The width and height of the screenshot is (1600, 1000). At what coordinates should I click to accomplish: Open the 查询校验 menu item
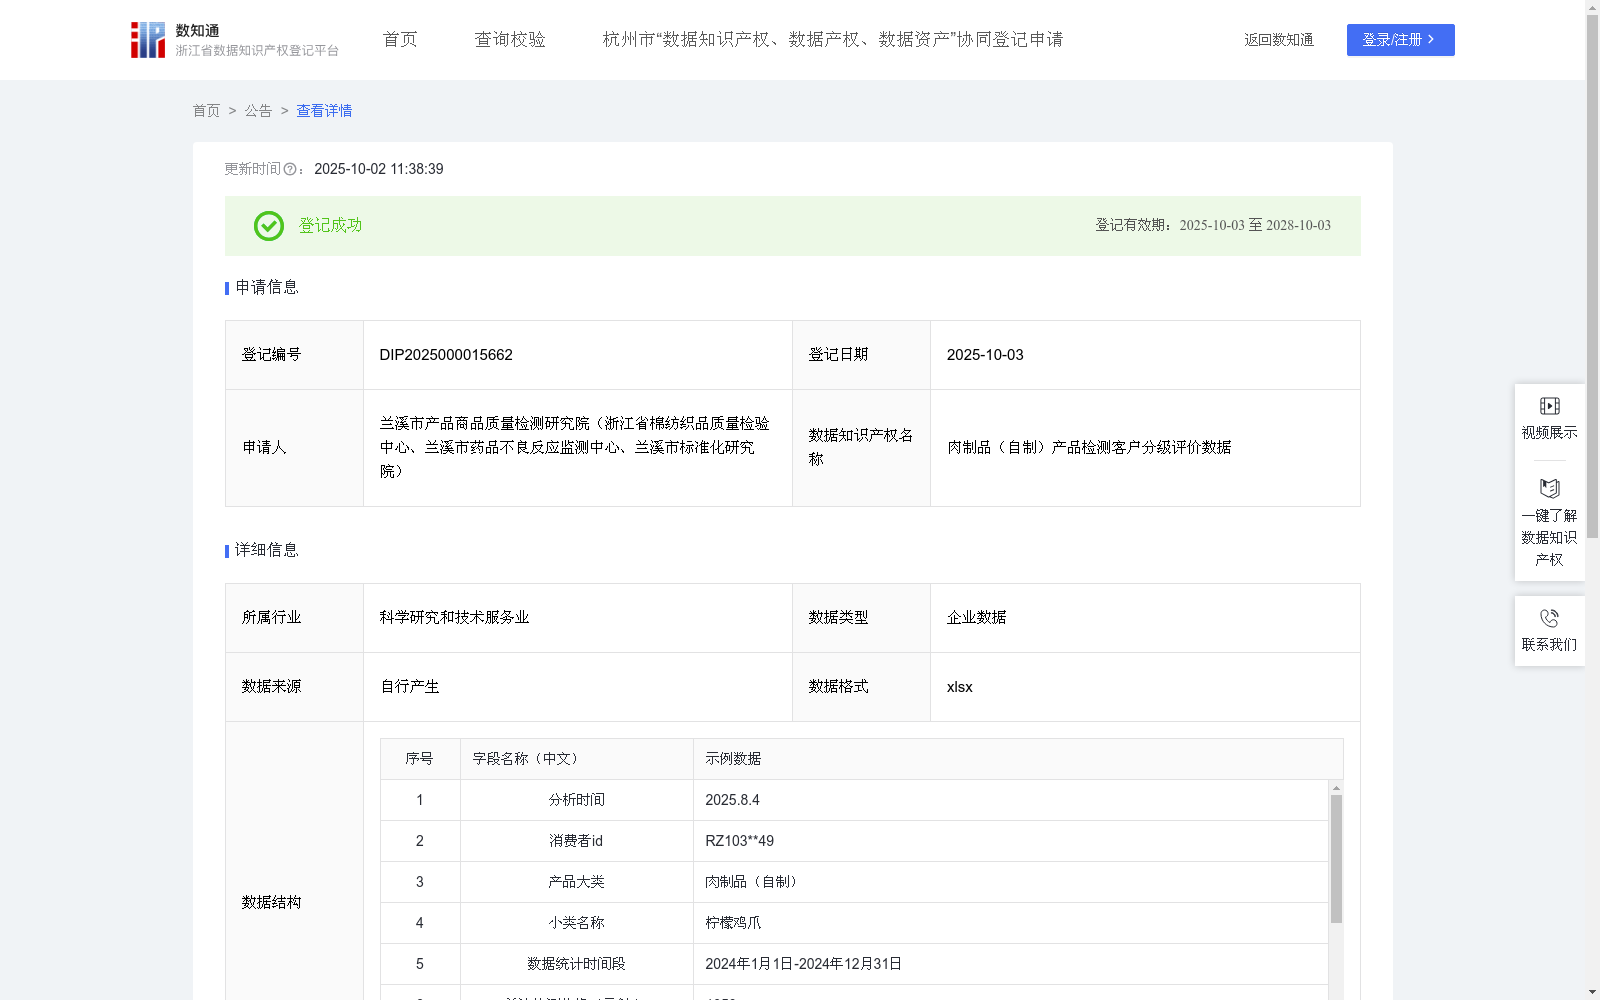[x=510, y=40]
